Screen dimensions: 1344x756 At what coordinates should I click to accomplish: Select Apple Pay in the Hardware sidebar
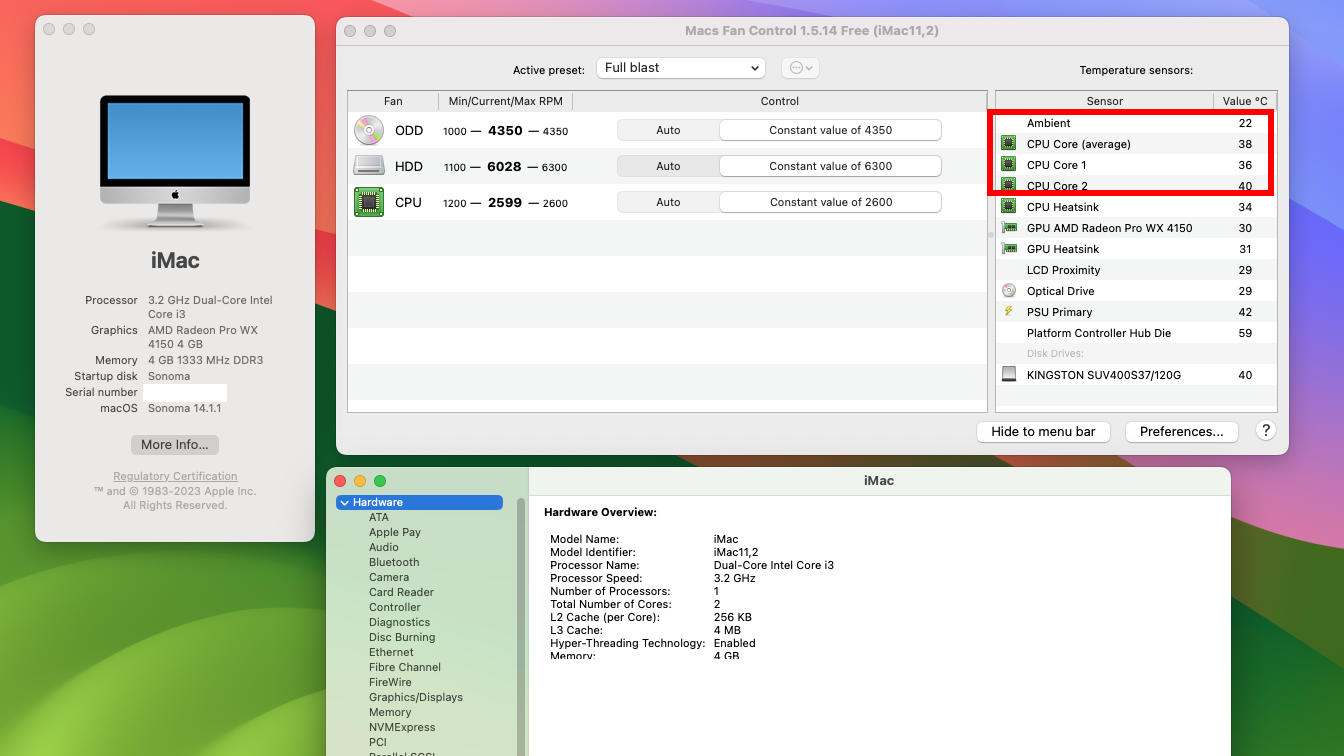395,532
